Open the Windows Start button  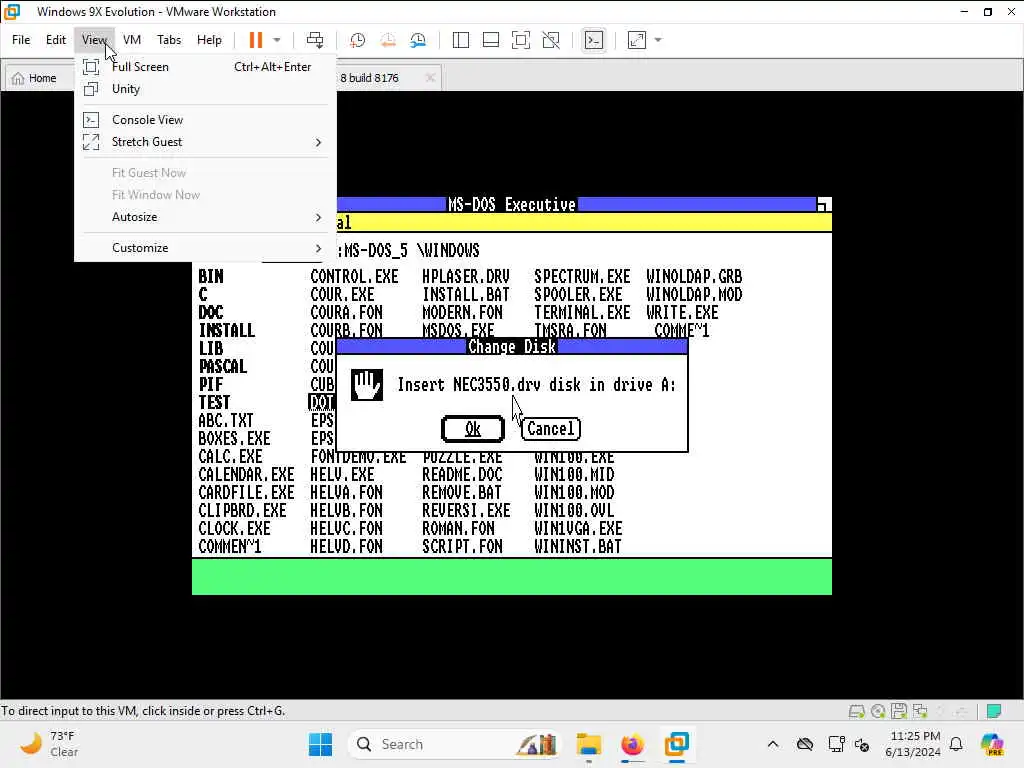tap(320, 744)
